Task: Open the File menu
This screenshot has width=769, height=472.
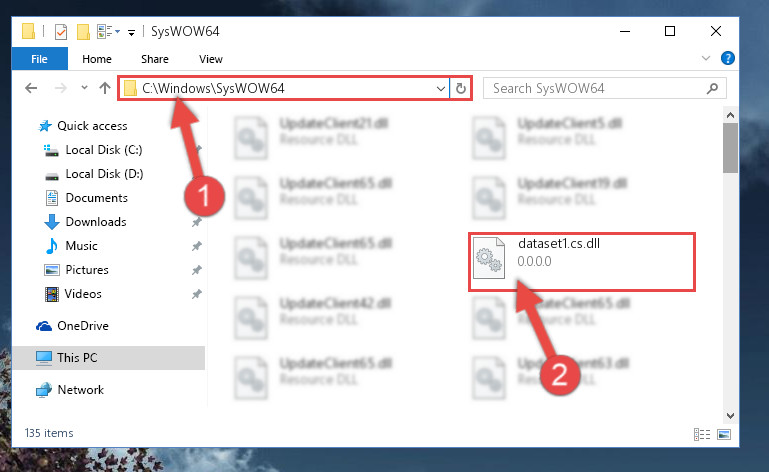Action: point(39,59)
